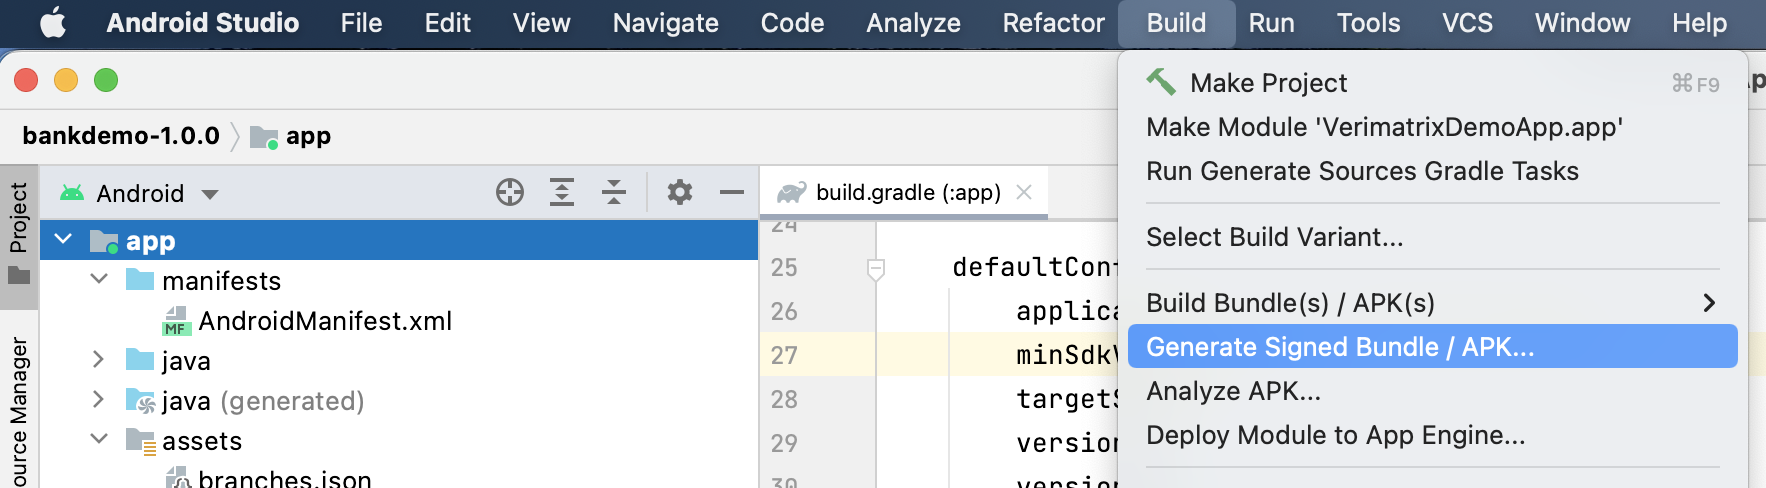Click the app module folder icon in breadcrumb
Viewport: 1766px width, 488px height.
point(264,137)
